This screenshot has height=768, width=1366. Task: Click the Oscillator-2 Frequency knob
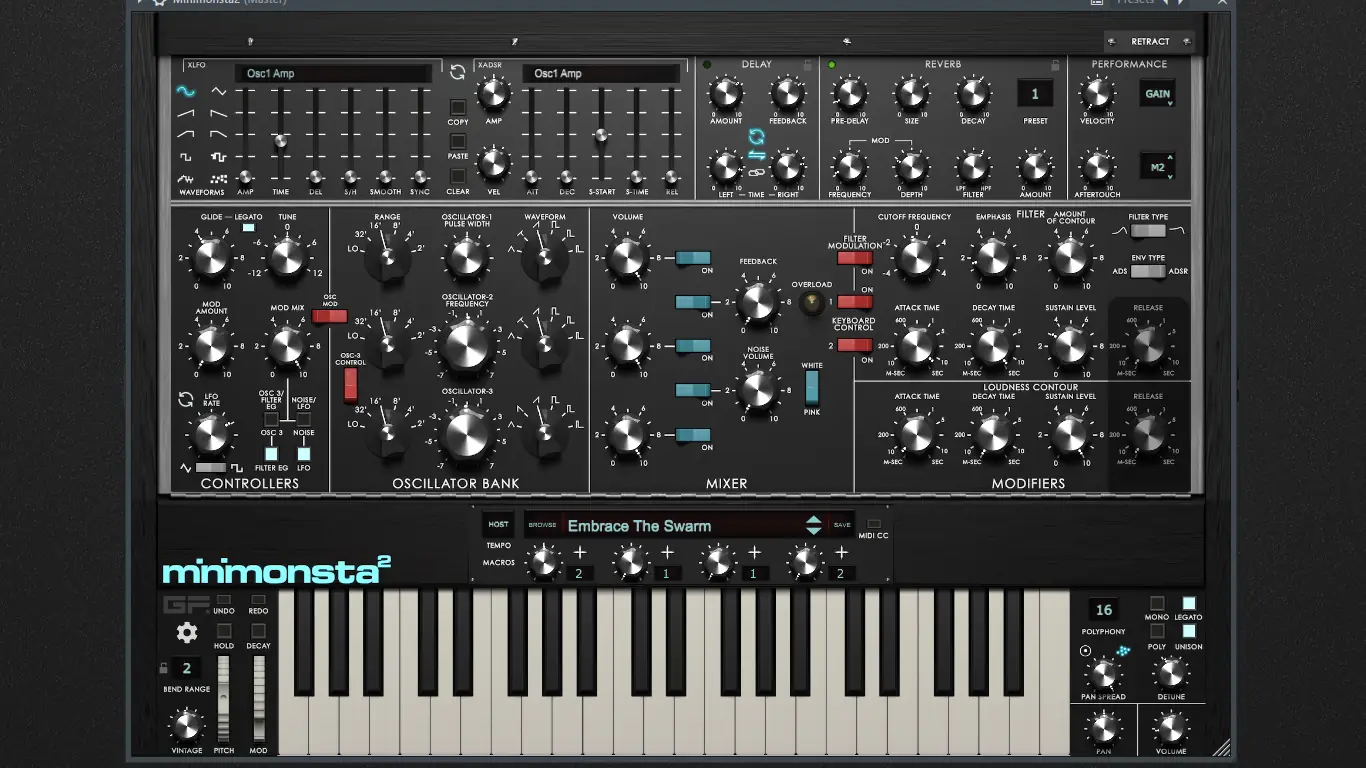[x=467, y=344]
